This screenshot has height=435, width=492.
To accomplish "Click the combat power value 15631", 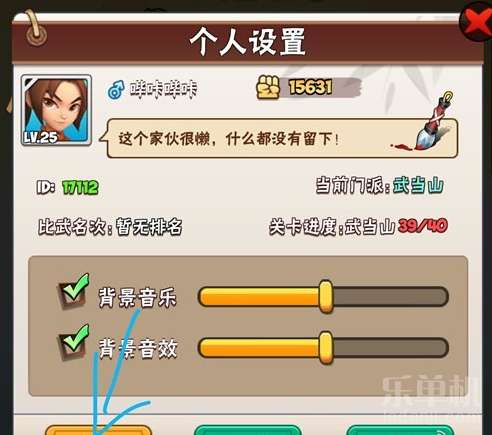I will point(310,87).
